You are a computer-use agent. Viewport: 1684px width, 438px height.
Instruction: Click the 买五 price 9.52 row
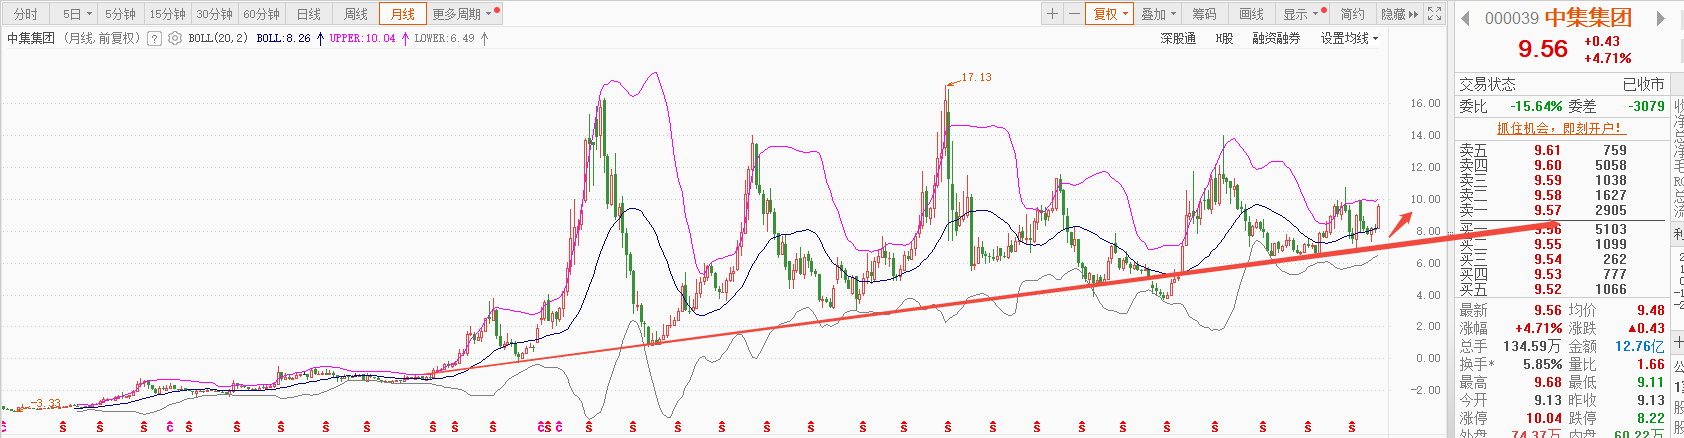click(1560, 289)
